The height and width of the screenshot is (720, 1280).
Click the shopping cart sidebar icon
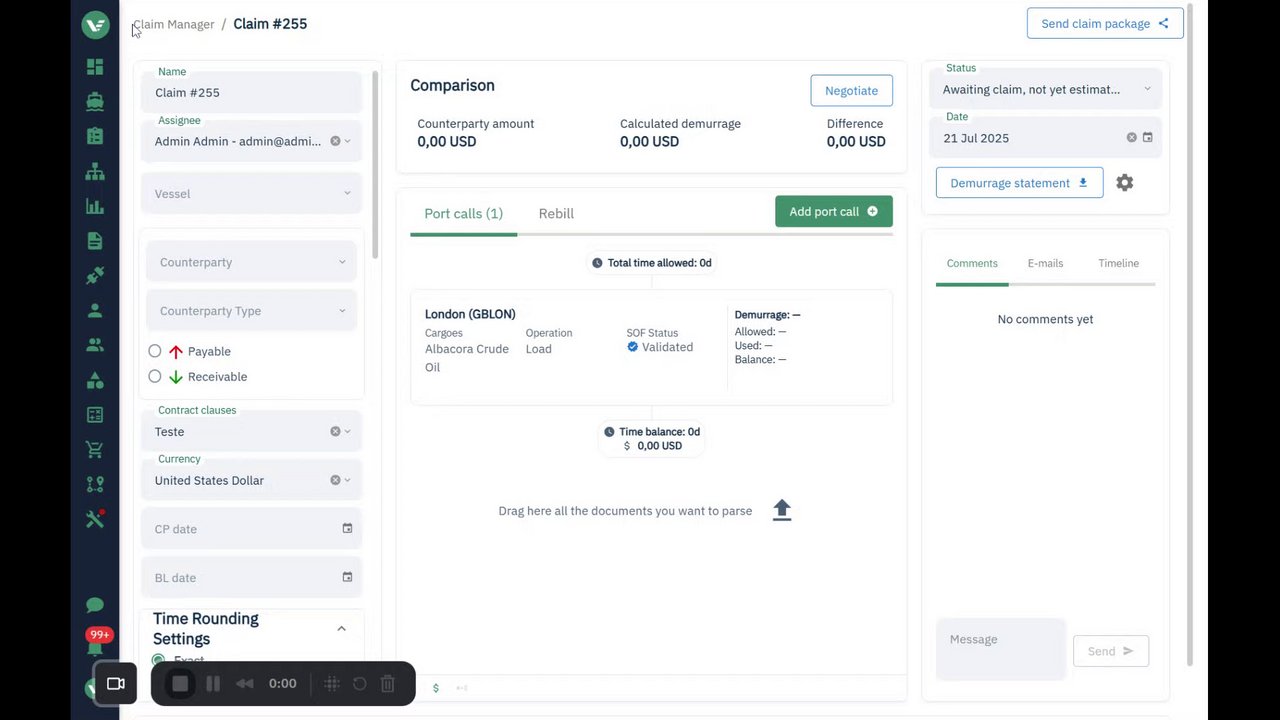95,450
